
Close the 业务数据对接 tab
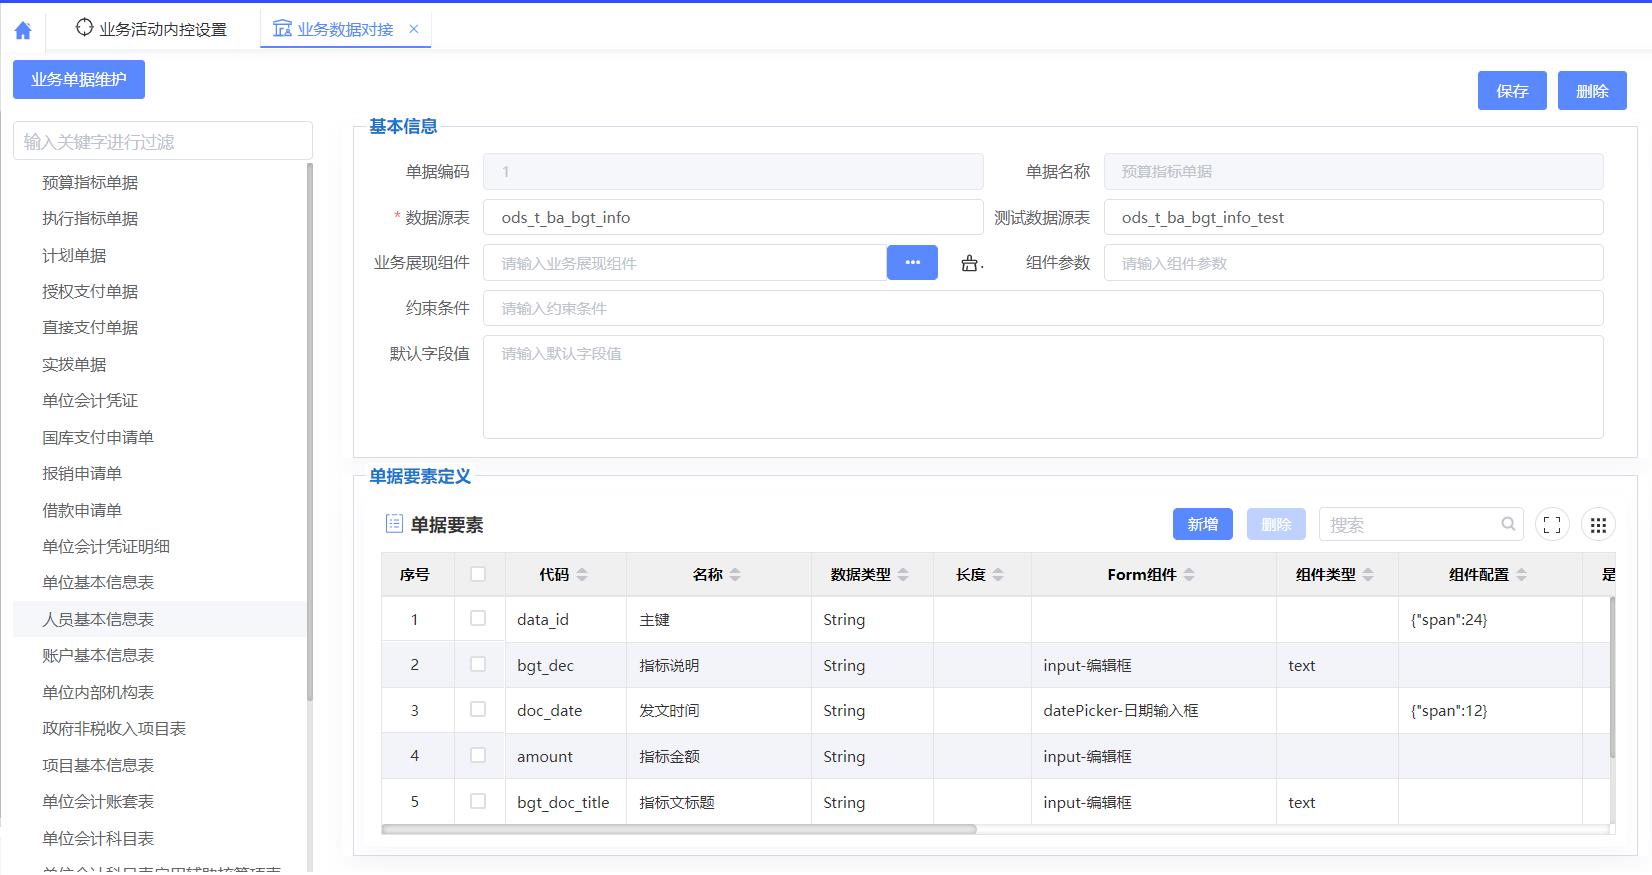point(414,29)
